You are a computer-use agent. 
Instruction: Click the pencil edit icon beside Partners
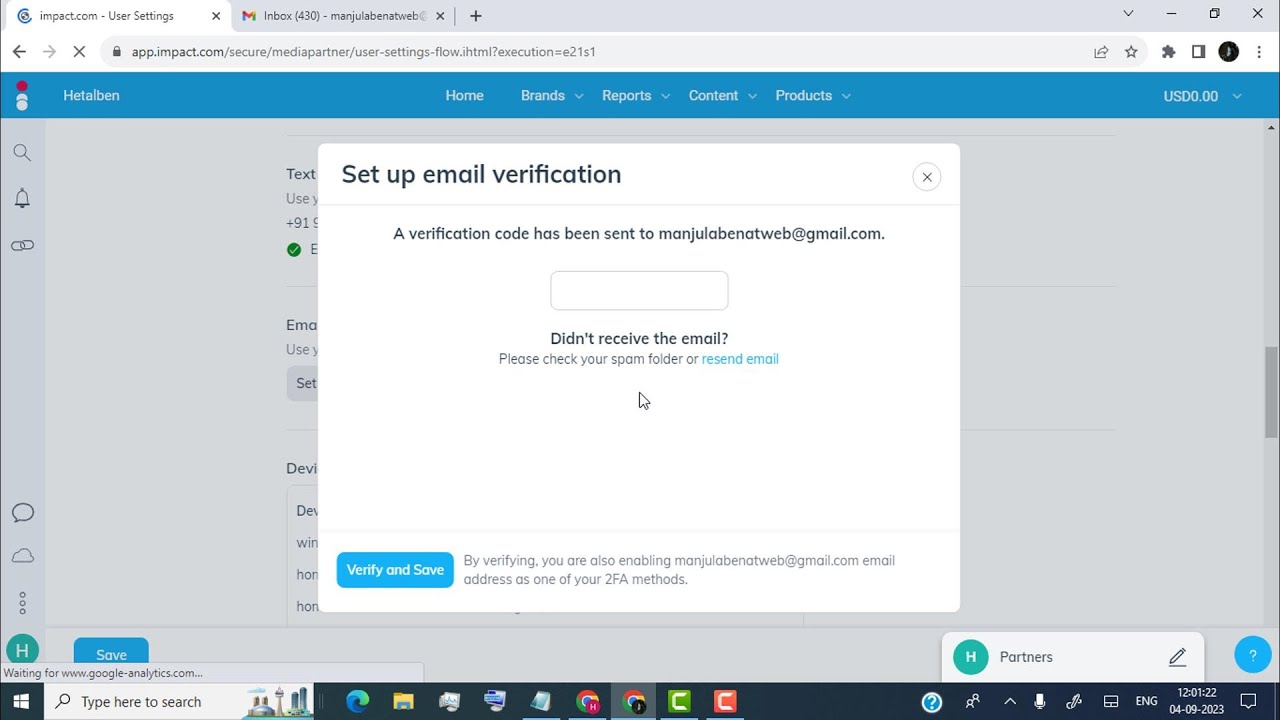(1177, 657)
